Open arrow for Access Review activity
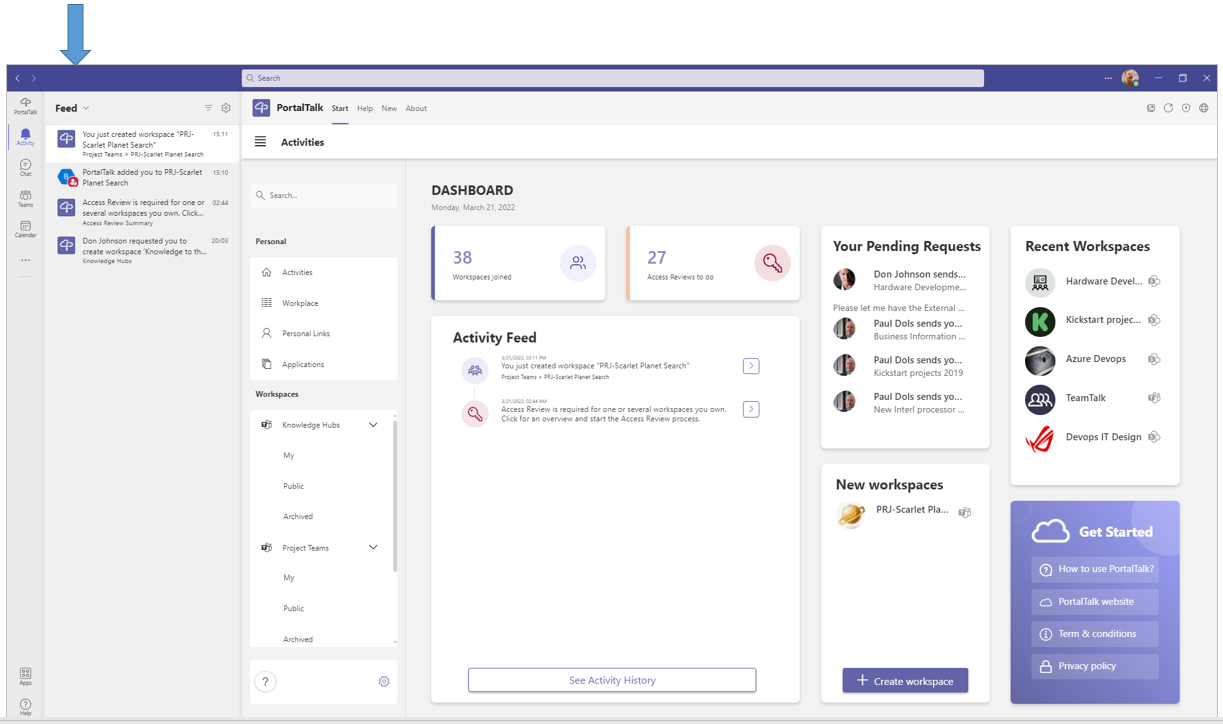The height and width of the screenshot is (724, 1223). (751, 409)
